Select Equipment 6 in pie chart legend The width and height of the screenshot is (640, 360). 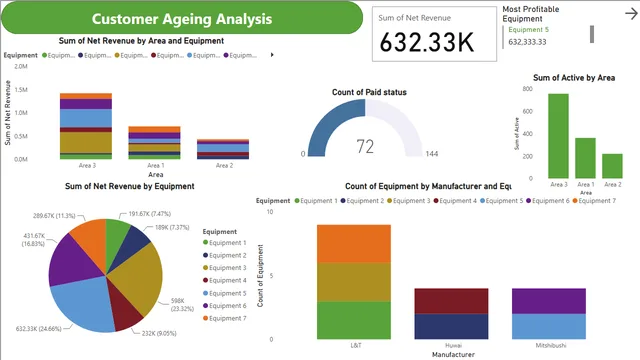[224, 306]
